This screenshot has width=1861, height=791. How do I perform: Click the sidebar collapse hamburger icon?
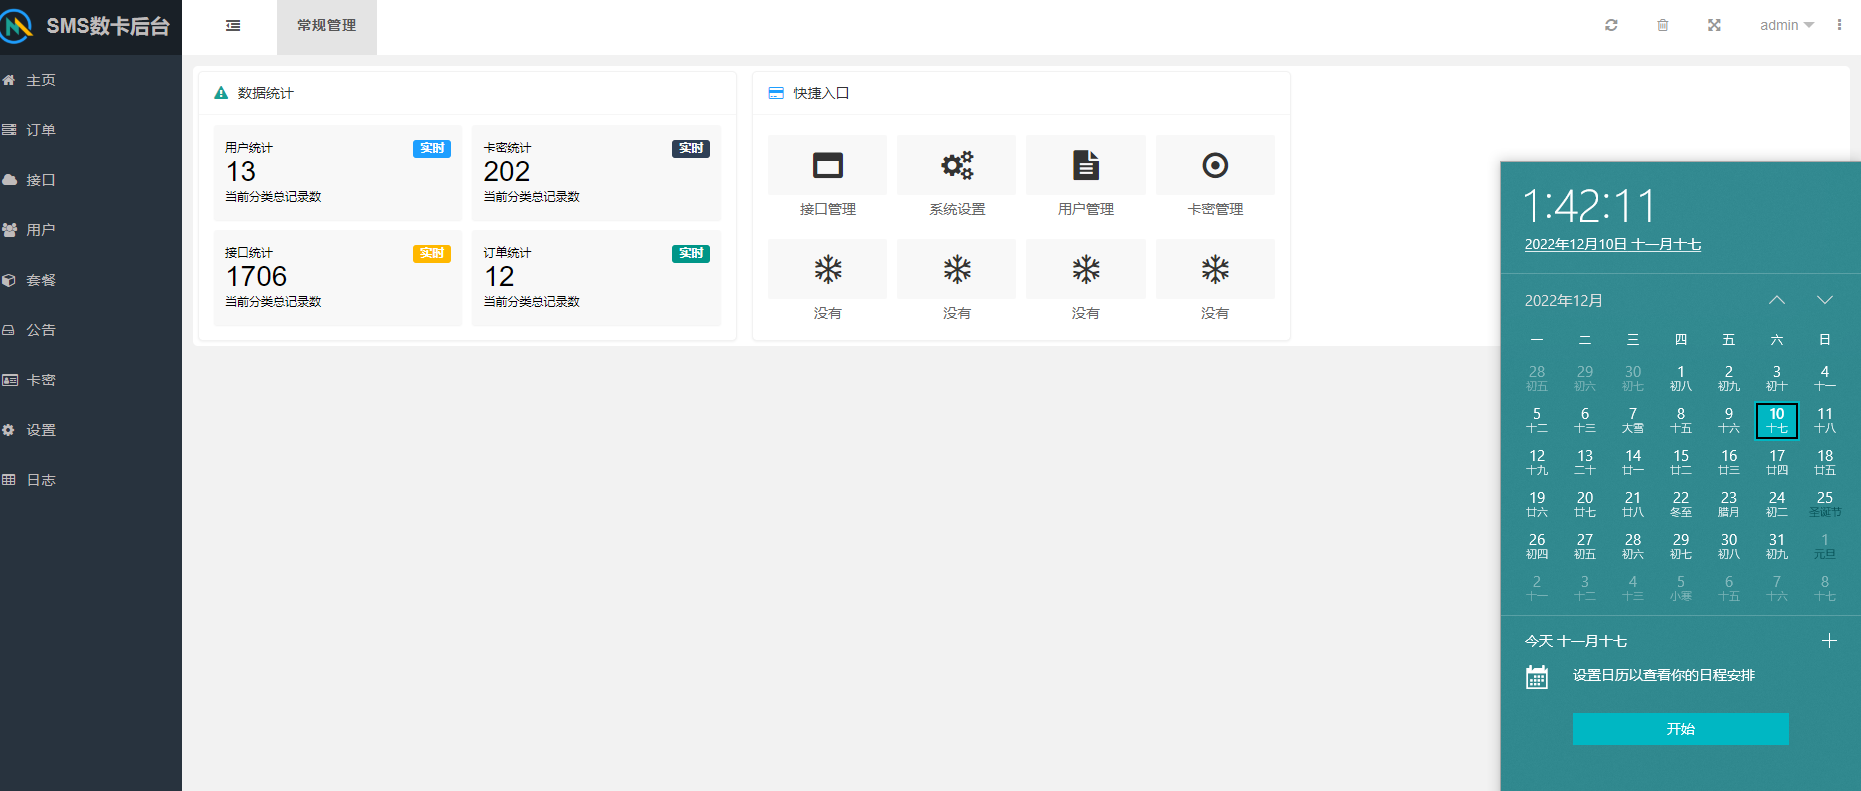point(233,26)
